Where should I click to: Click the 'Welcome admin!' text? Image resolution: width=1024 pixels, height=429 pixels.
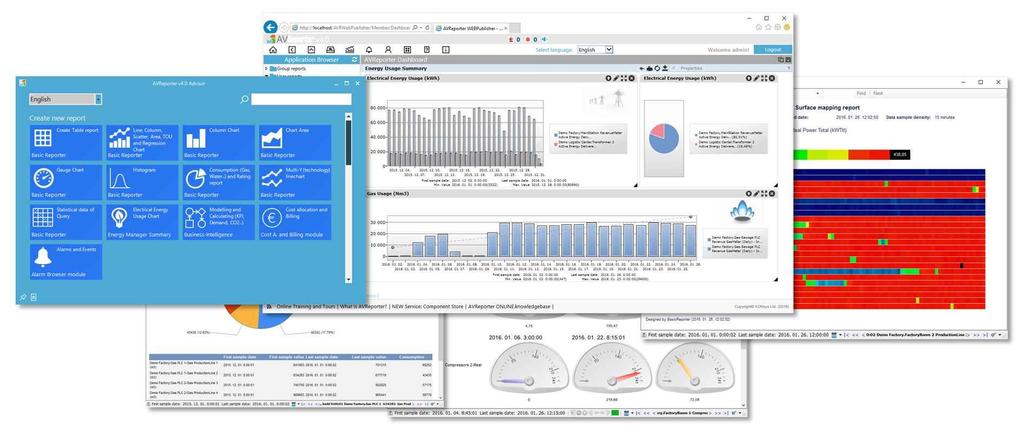pos(728,50)
